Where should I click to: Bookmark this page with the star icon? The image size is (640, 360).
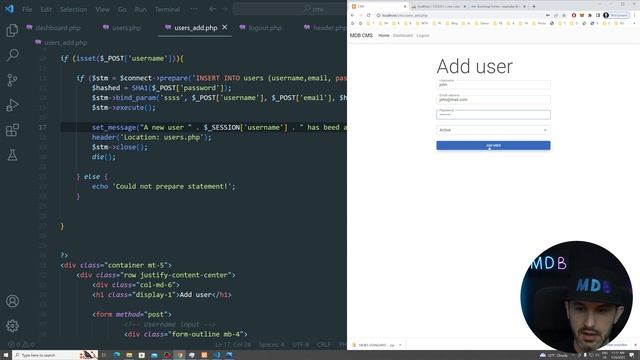point(564,15)
